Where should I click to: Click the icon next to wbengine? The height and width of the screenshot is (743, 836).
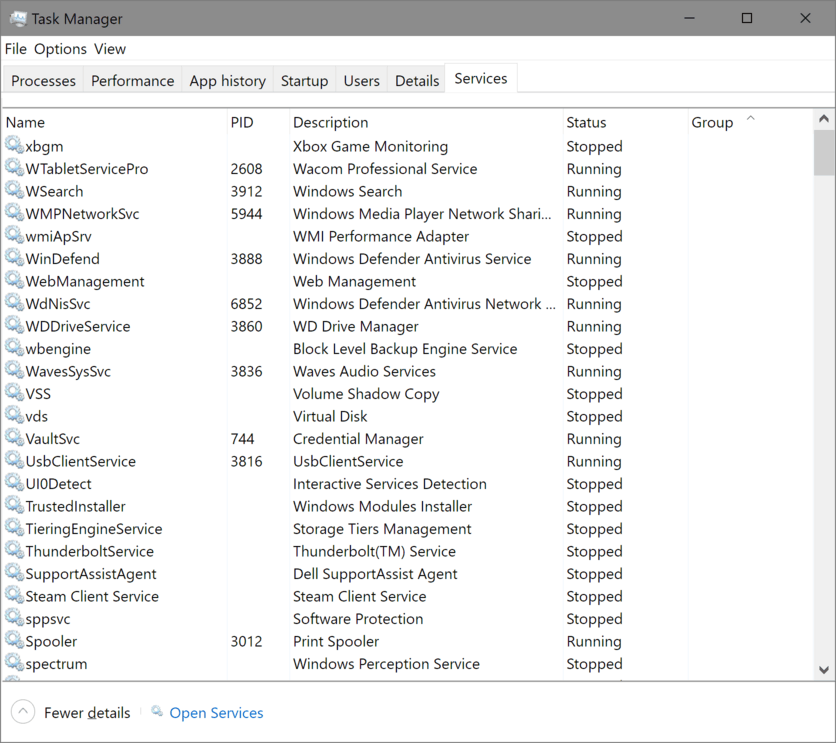point(14,348)
